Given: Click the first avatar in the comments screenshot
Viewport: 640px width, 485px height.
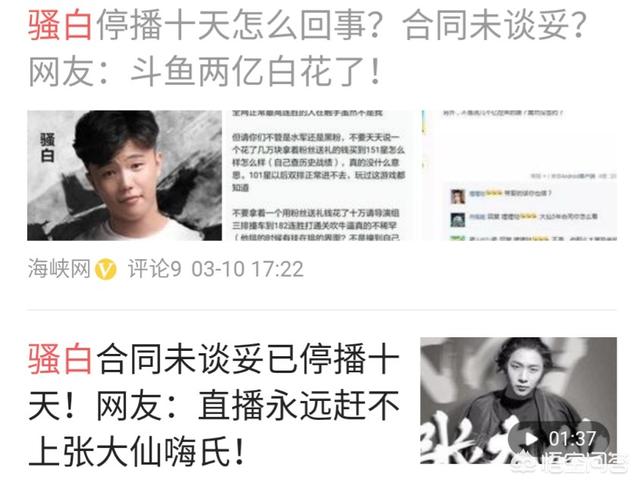Looking at the screenshot, I should [x=458, y=196].
